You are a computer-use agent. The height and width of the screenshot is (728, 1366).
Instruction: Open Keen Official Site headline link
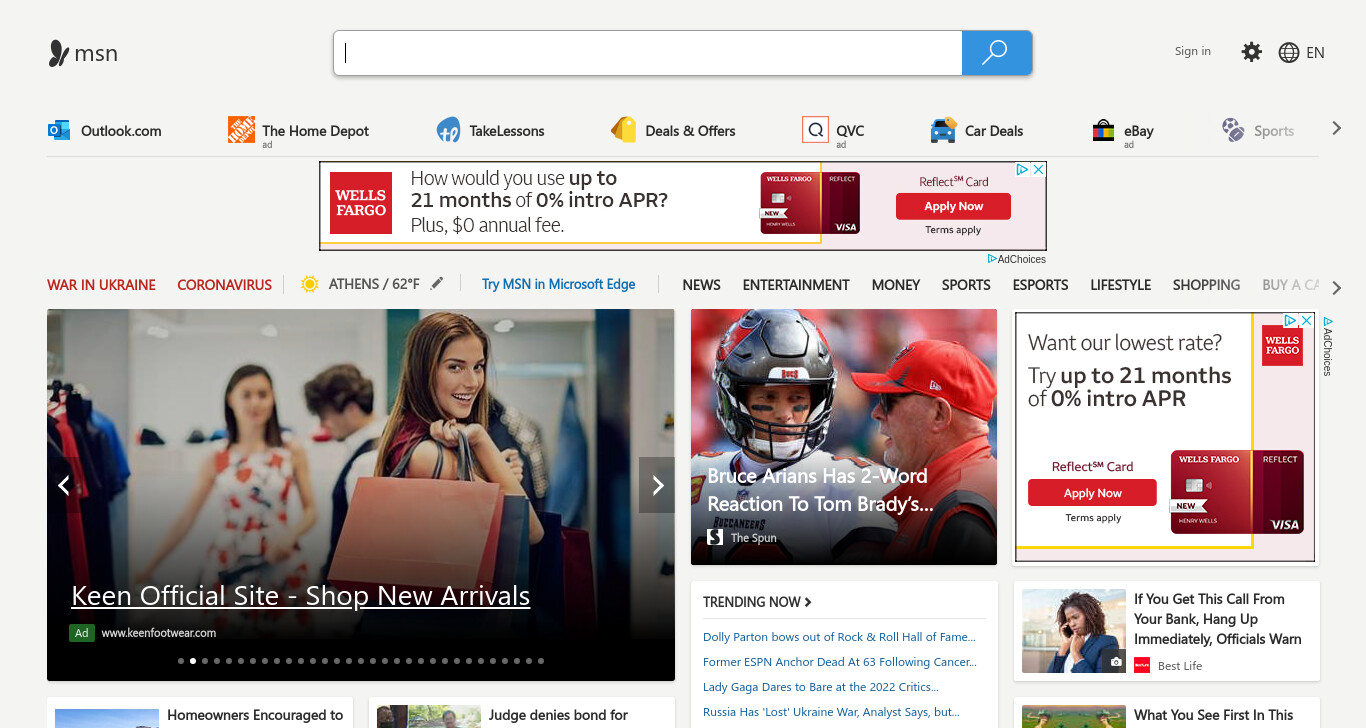(x=300, y=596)
